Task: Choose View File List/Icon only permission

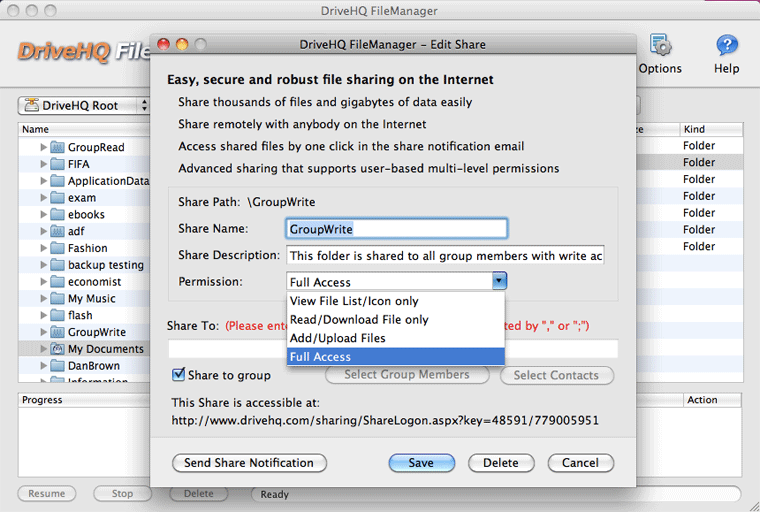Action: pyautogui.click(x=396, y=301)
